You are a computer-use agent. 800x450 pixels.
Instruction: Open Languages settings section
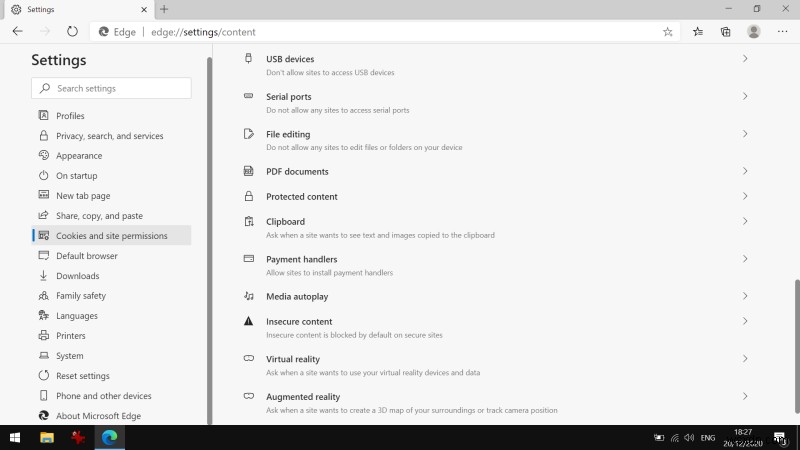(111, 315)
